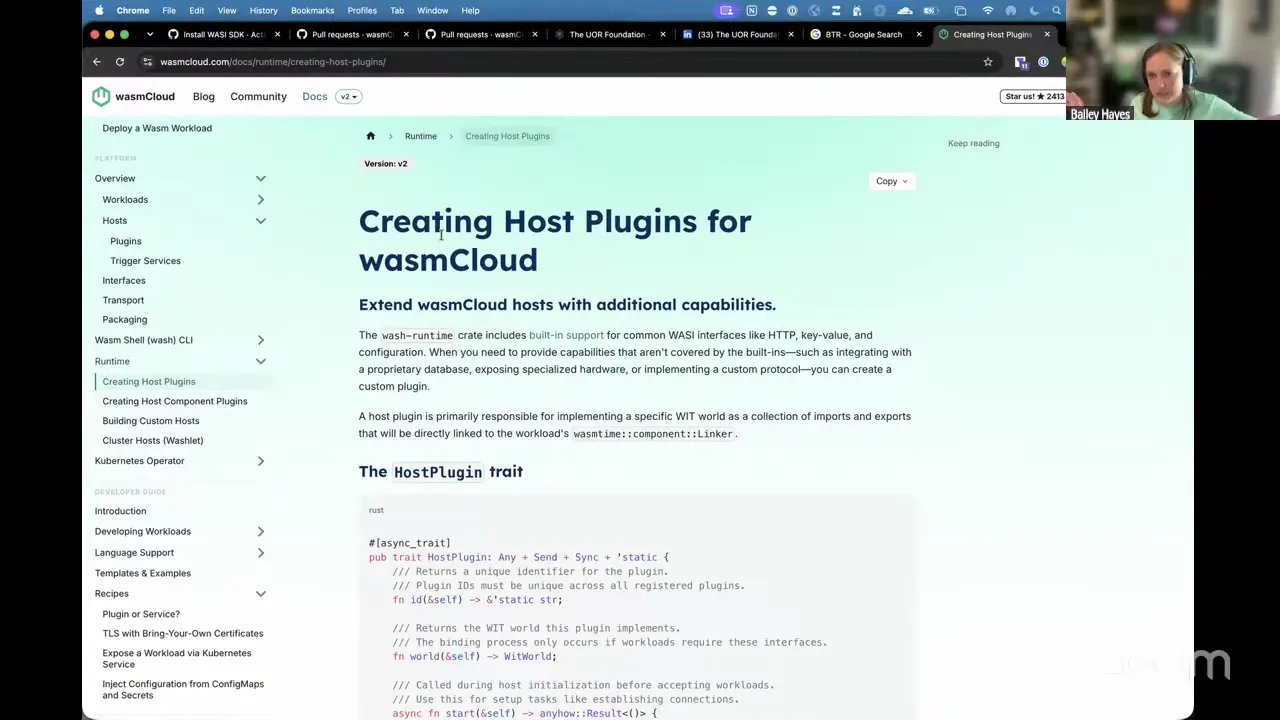Screen dimensions: 1280x720
Task: Open Creating Host Component Plugins in the sidebar
Action: [x=175, y=401]
